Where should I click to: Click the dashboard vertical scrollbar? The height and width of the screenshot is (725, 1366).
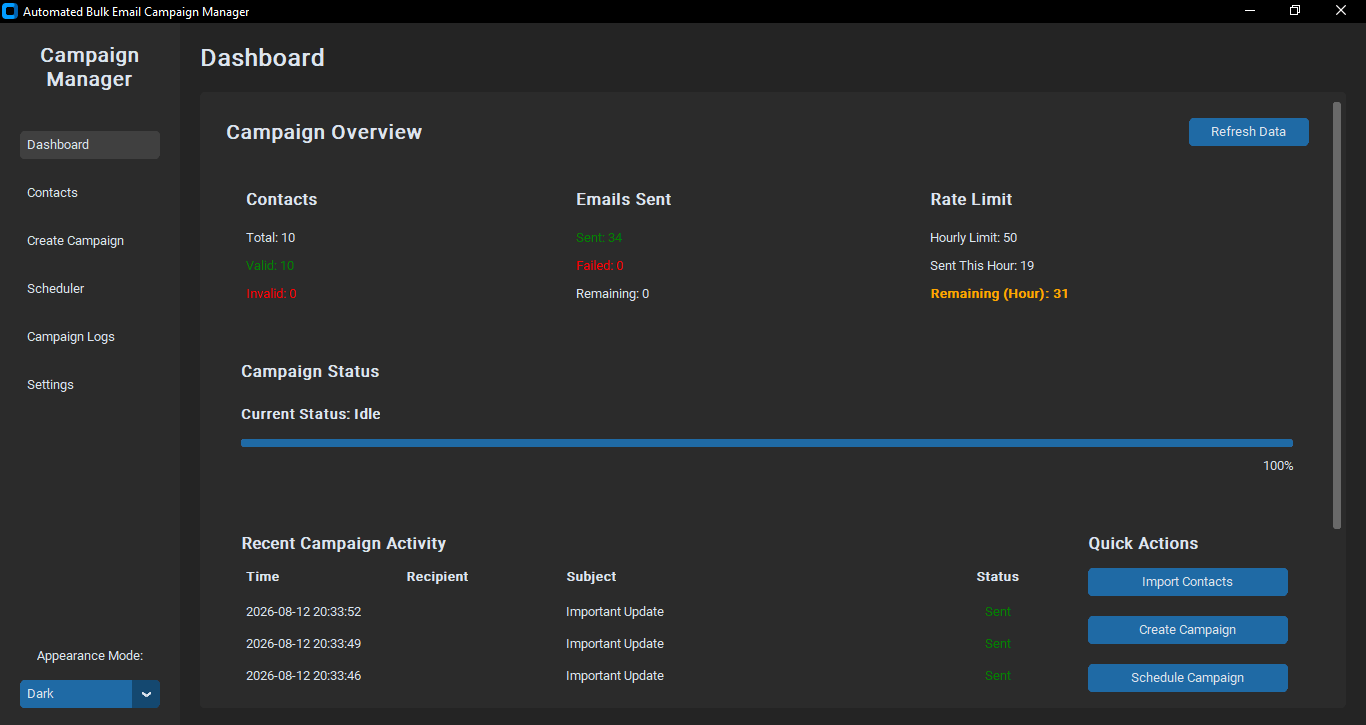1337,315
